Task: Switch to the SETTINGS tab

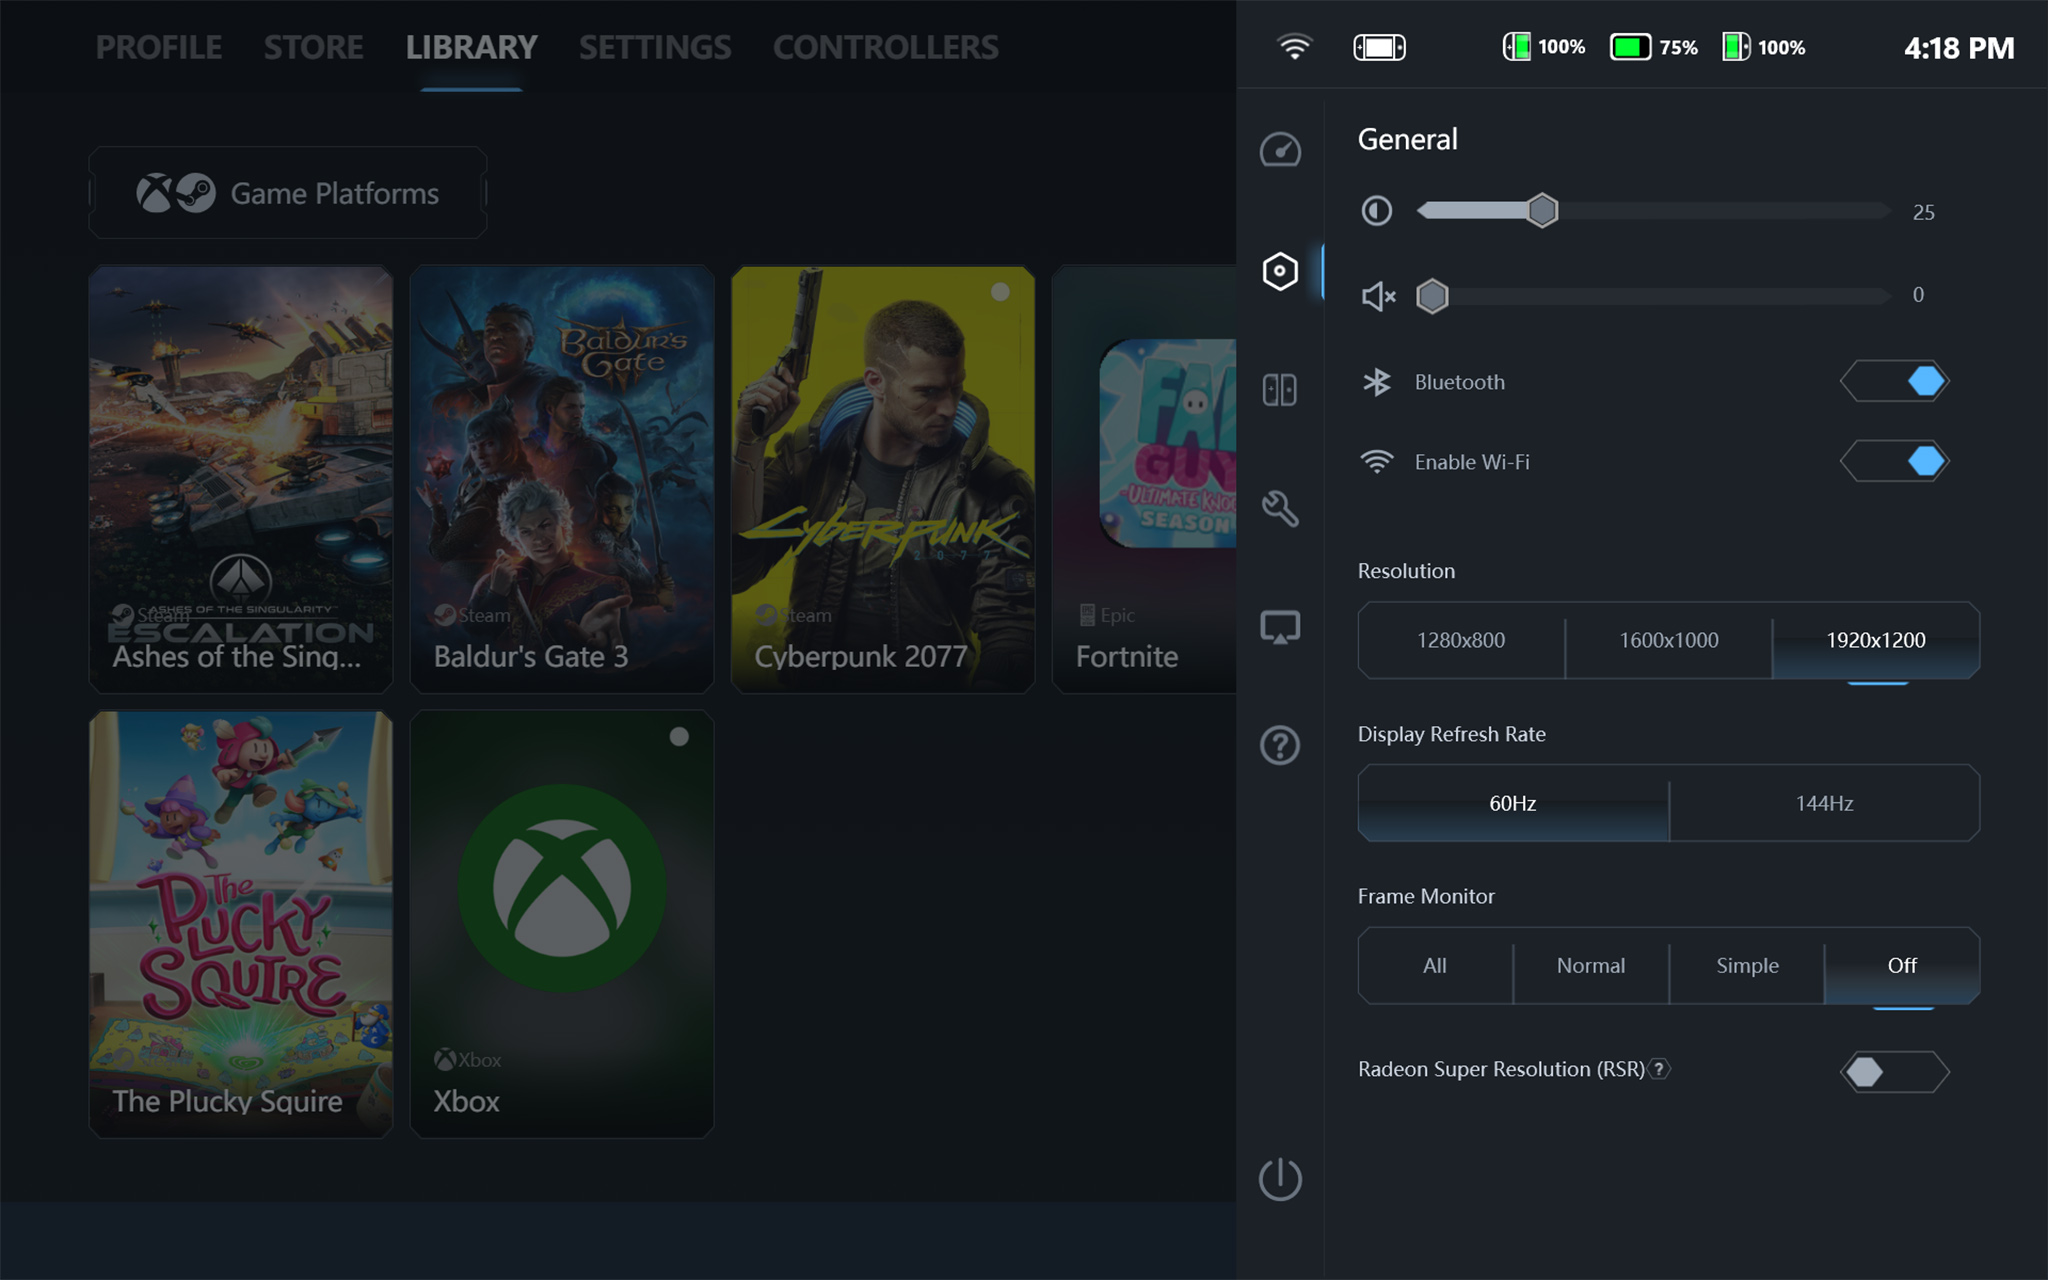Action: pos(655,47)
